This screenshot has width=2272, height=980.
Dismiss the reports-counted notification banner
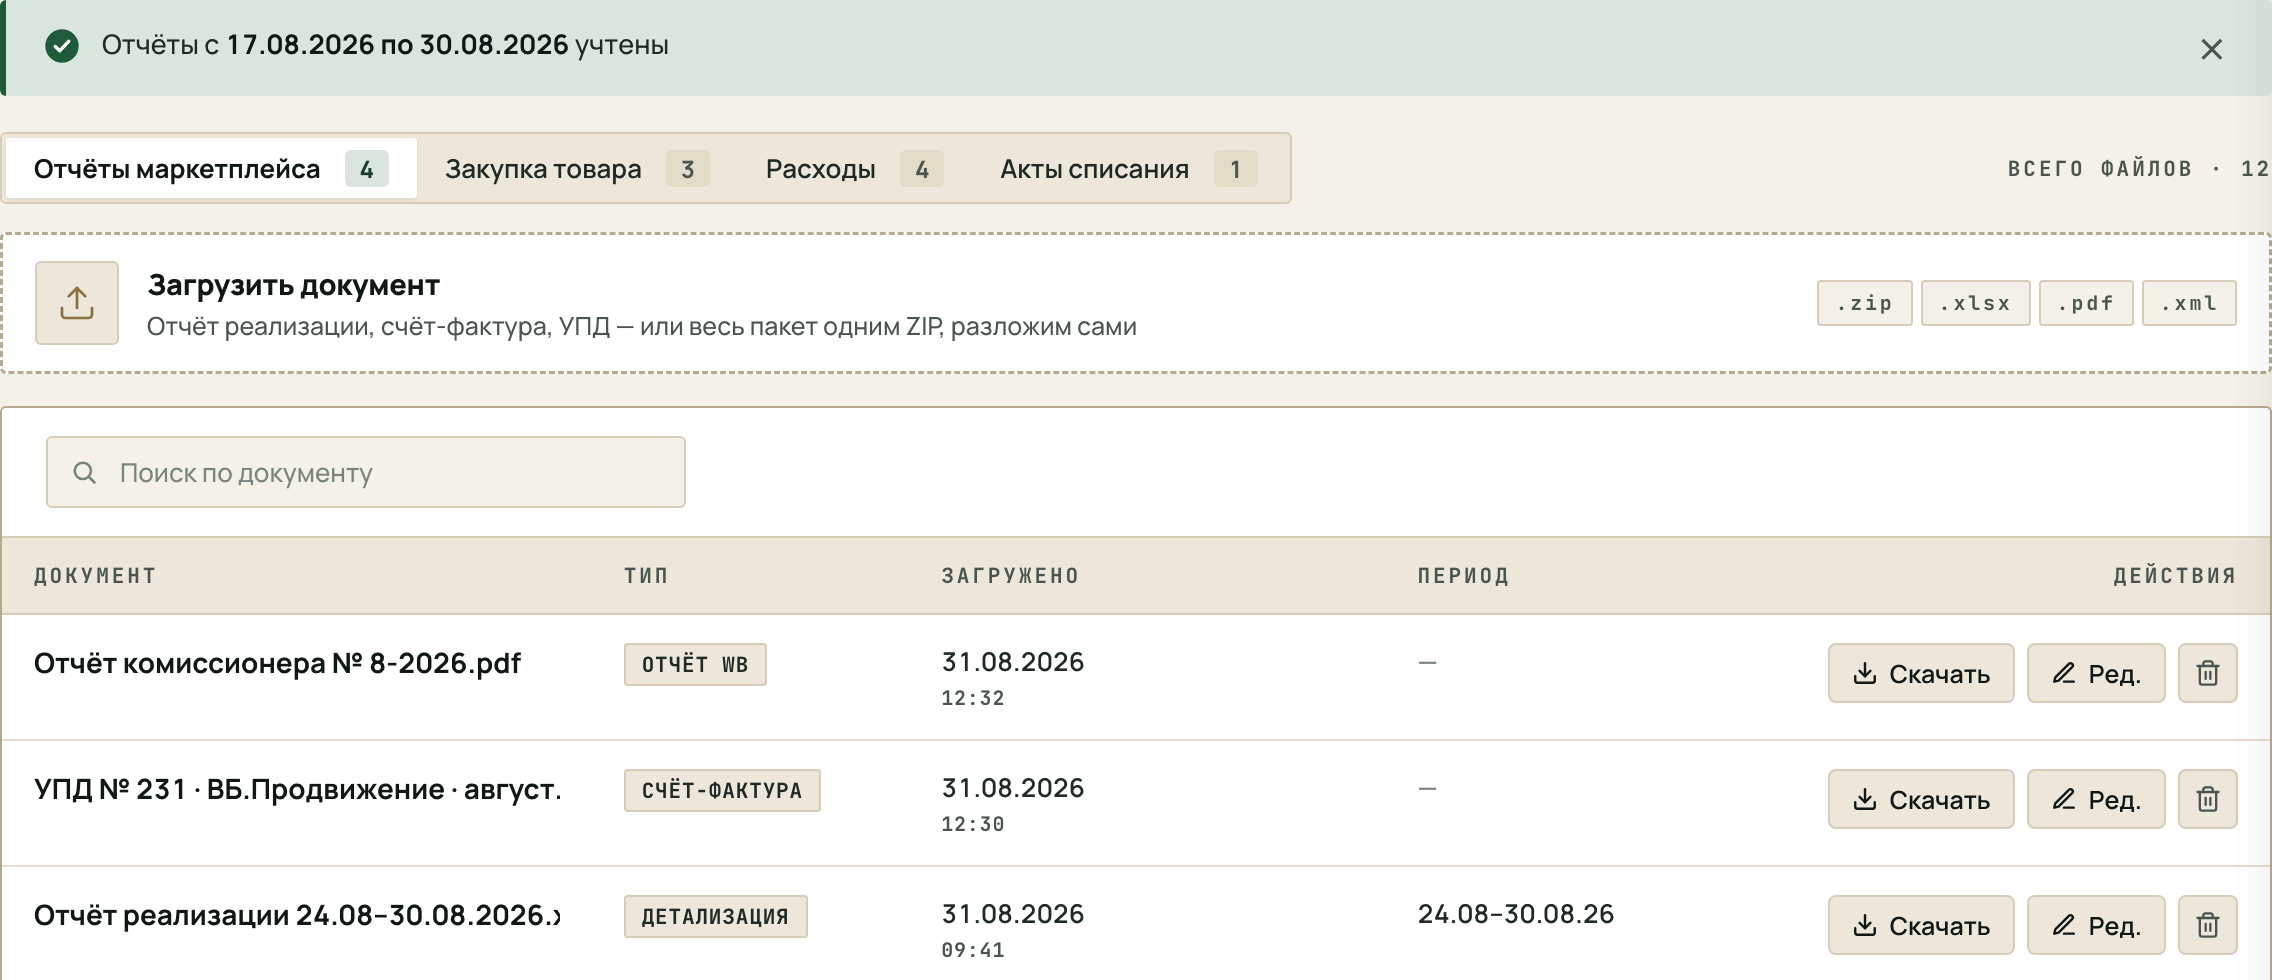click(2211, 49)
